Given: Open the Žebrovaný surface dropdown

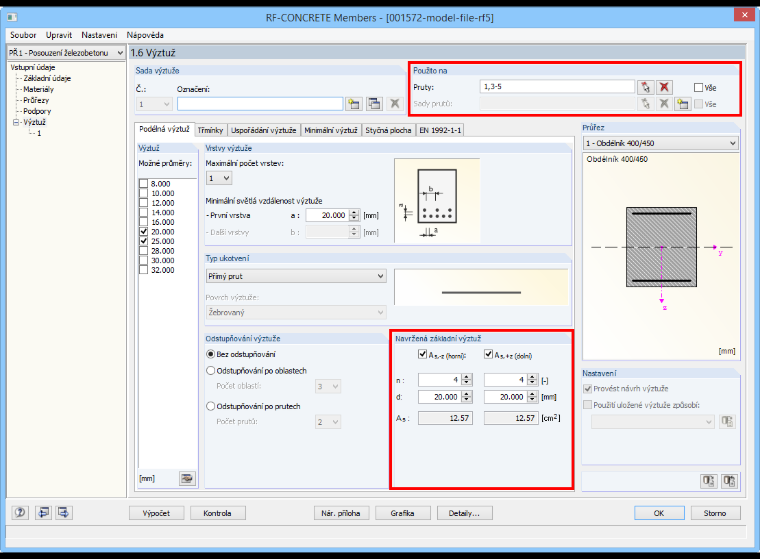Looking at the screenshot, I should click(x=296, y=313).
